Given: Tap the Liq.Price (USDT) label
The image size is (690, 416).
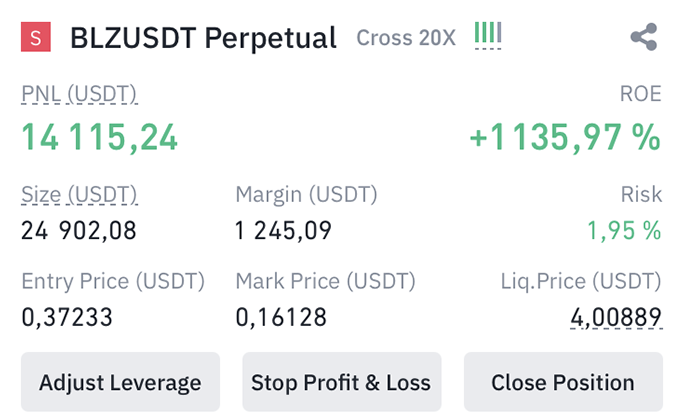Looking at the screenshot, I should [x=581, y=281].
